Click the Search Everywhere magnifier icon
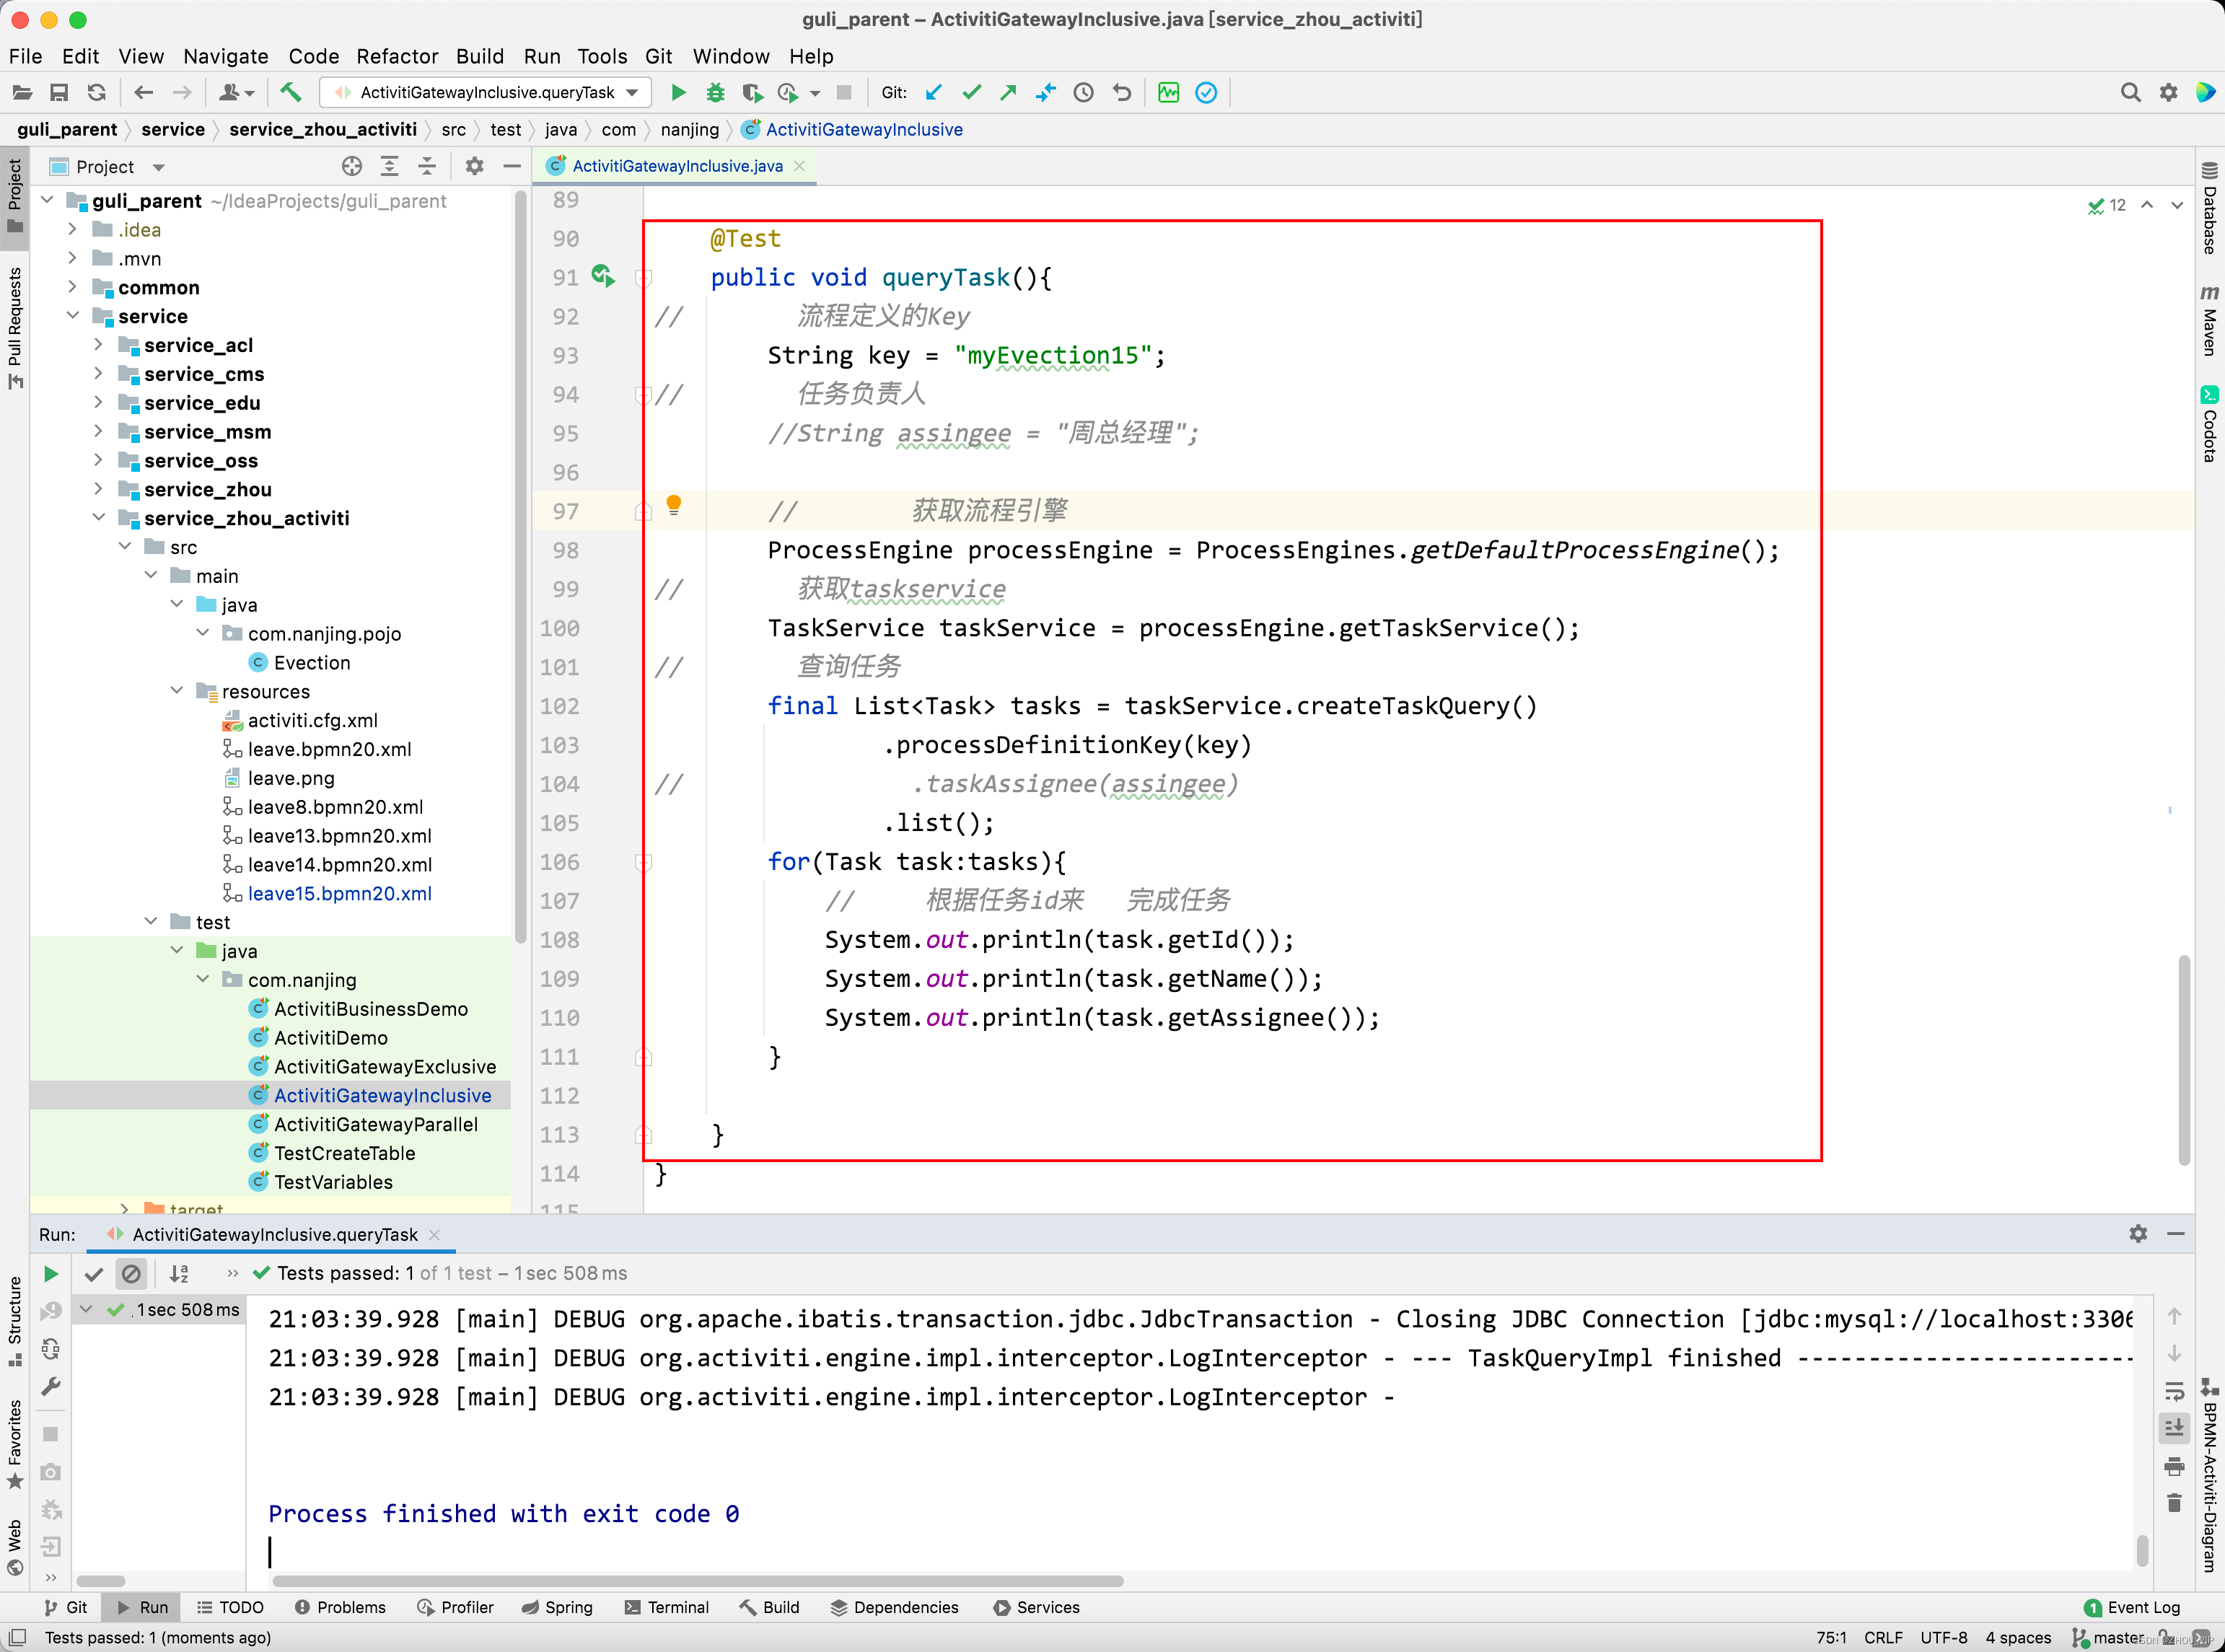 coord(2130,93)
